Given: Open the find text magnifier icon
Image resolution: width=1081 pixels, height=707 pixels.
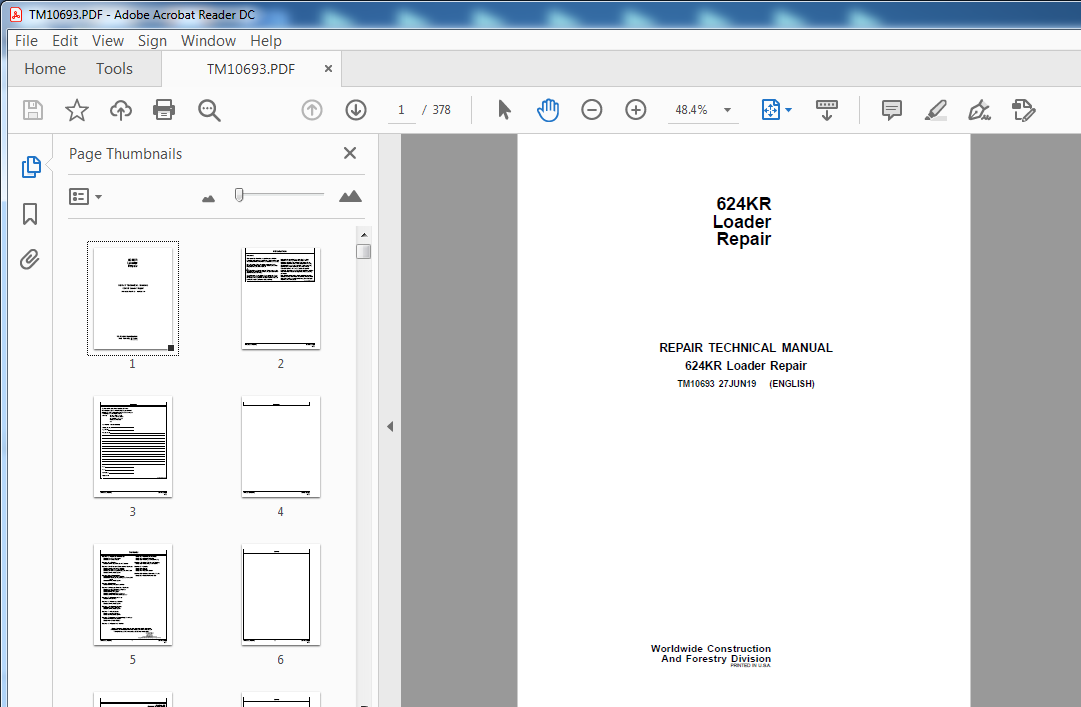Looking at the screenshot, I should click(x=209, y=110).
